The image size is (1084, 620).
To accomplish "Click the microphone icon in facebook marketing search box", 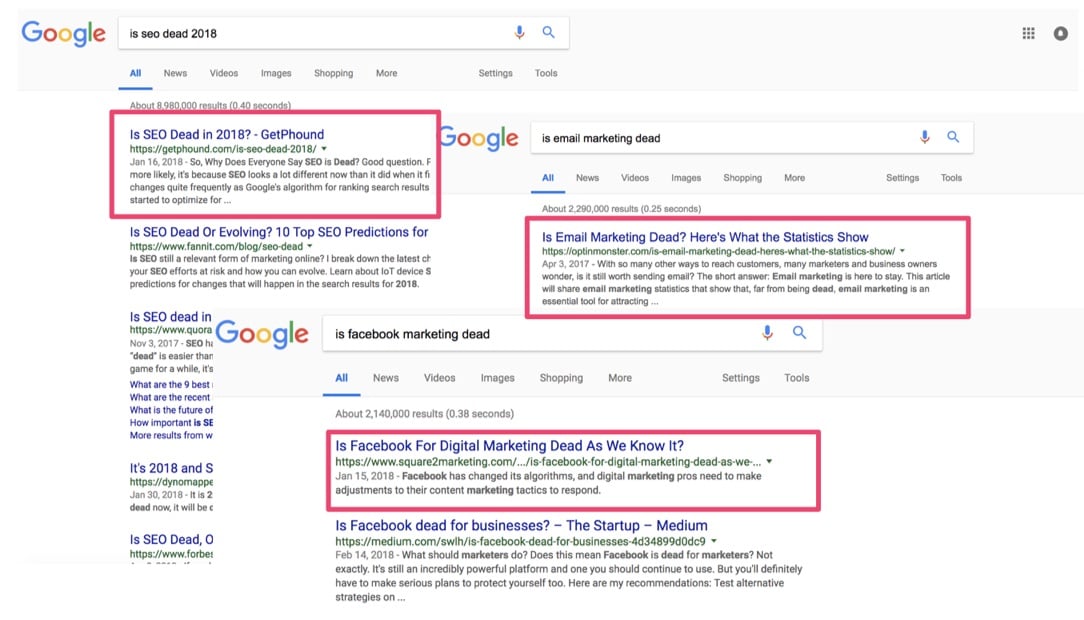I will pyautogui.click(x=767, y=332).
